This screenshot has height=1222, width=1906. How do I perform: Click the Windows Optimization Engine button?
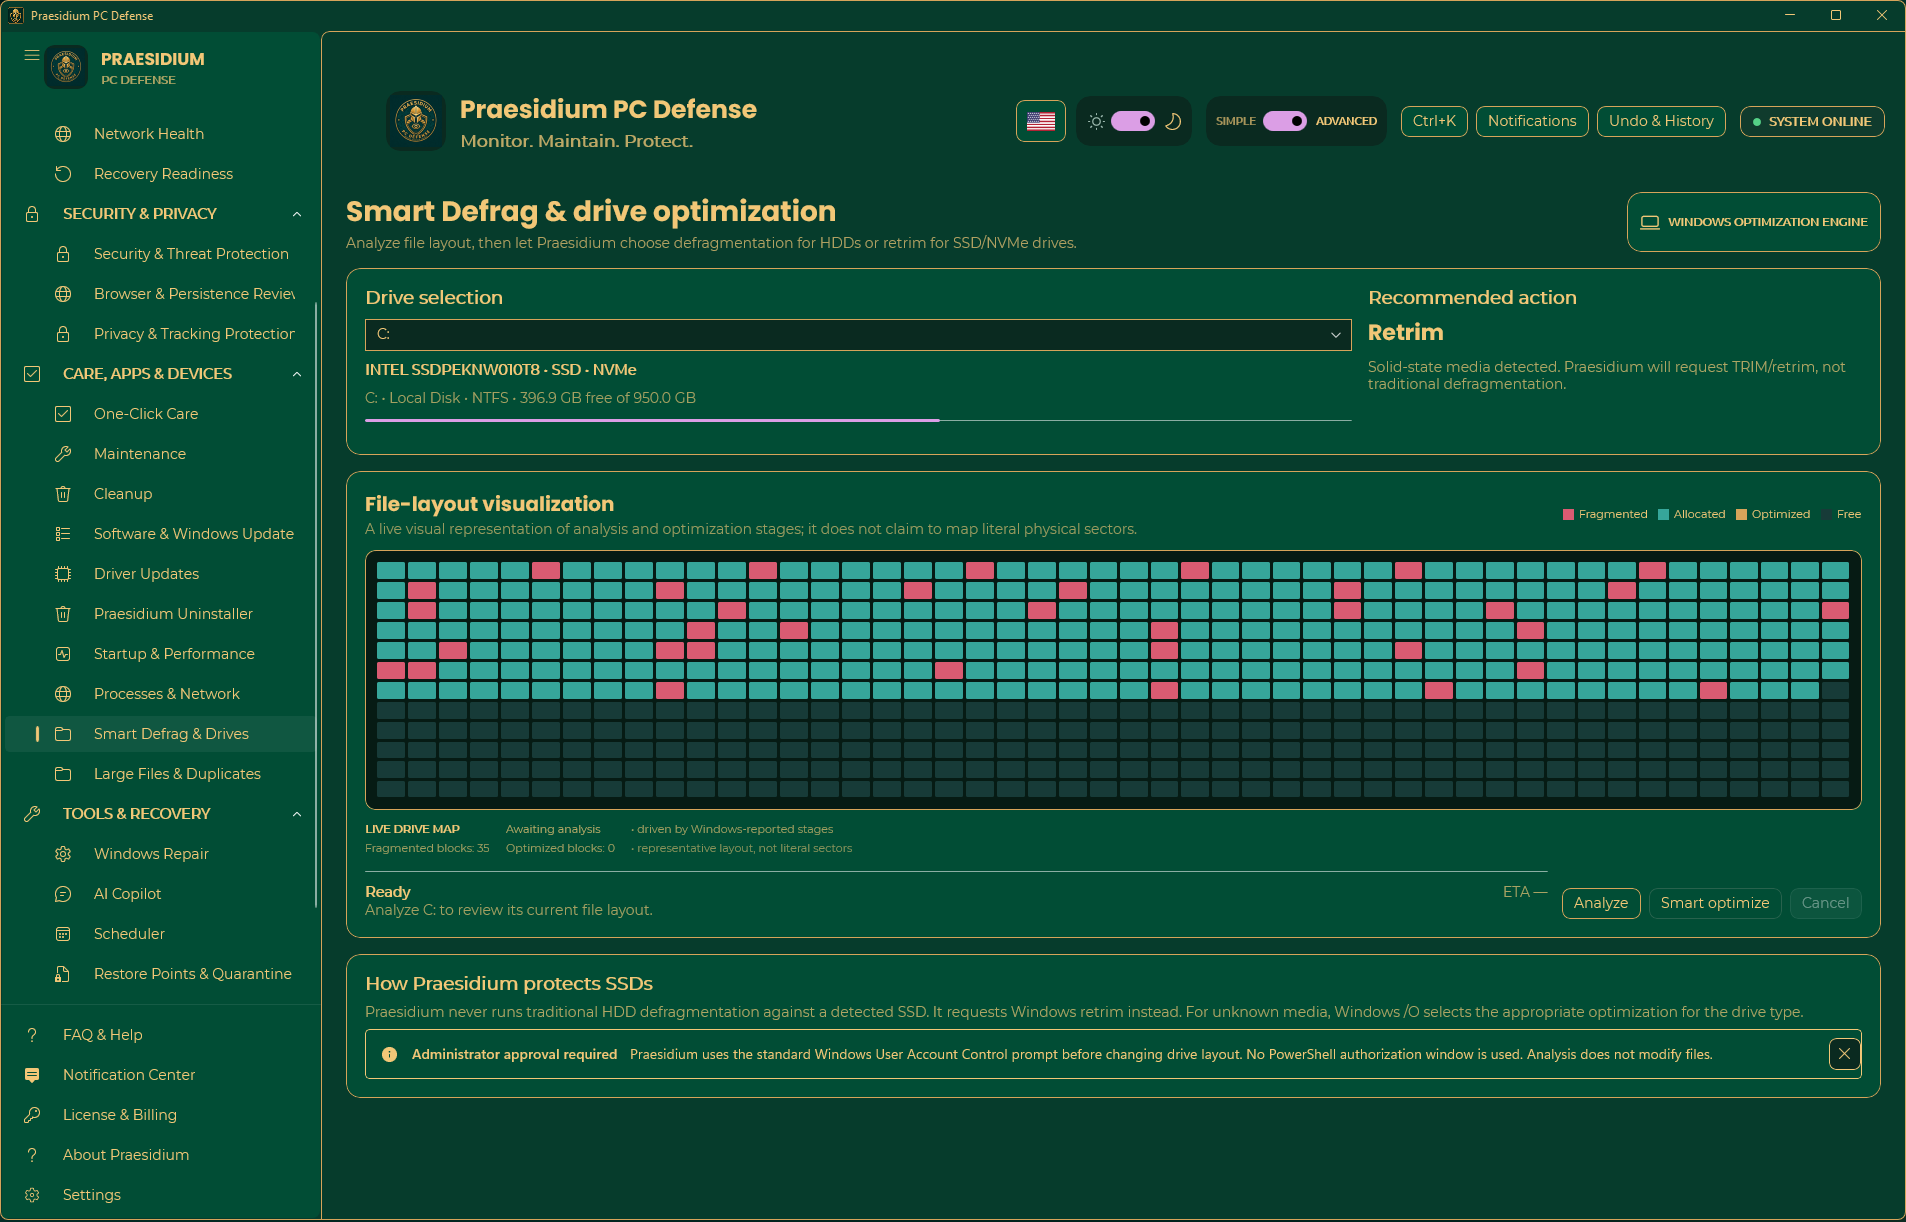pyautogui.click(x=1754, y=222)
